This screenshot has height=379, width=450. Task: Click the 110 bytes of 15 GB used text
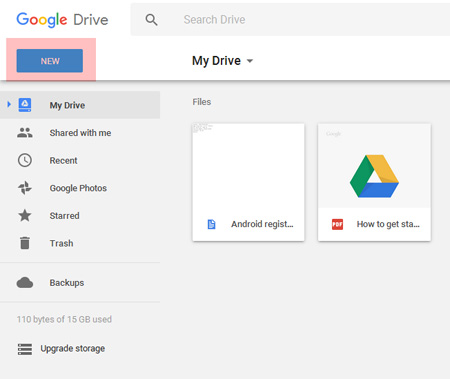click(x=64, y=319)
